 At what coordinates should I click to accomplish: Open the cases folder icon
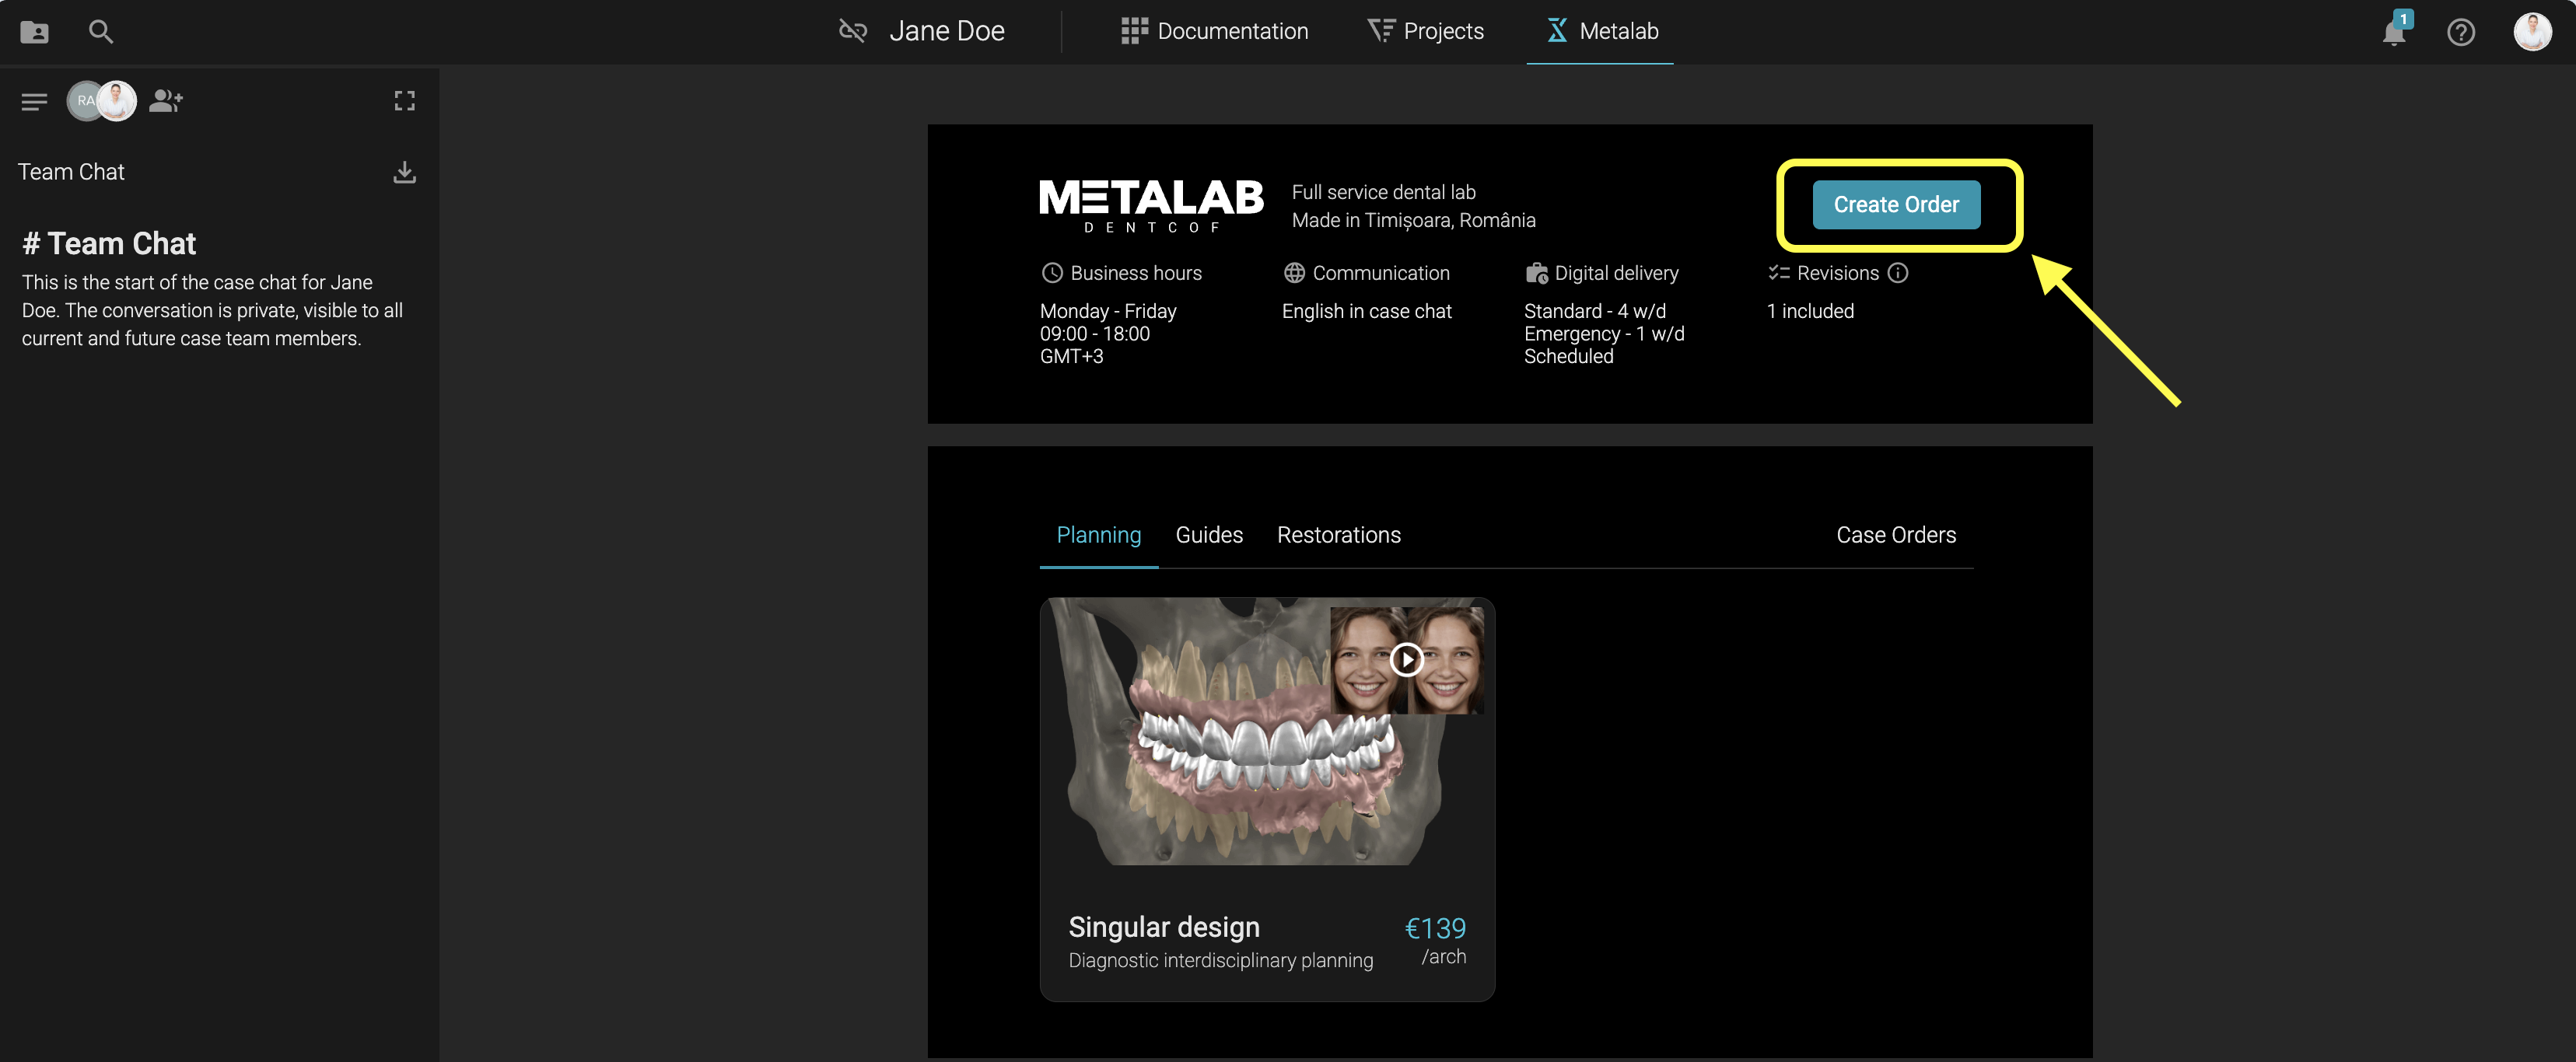(x=34, y=32)
